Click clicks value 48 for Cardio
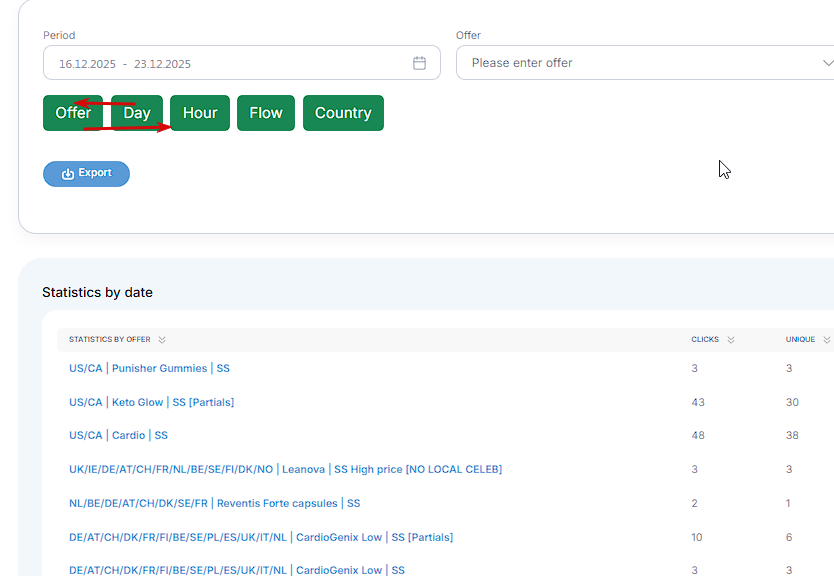 [698, 435]
